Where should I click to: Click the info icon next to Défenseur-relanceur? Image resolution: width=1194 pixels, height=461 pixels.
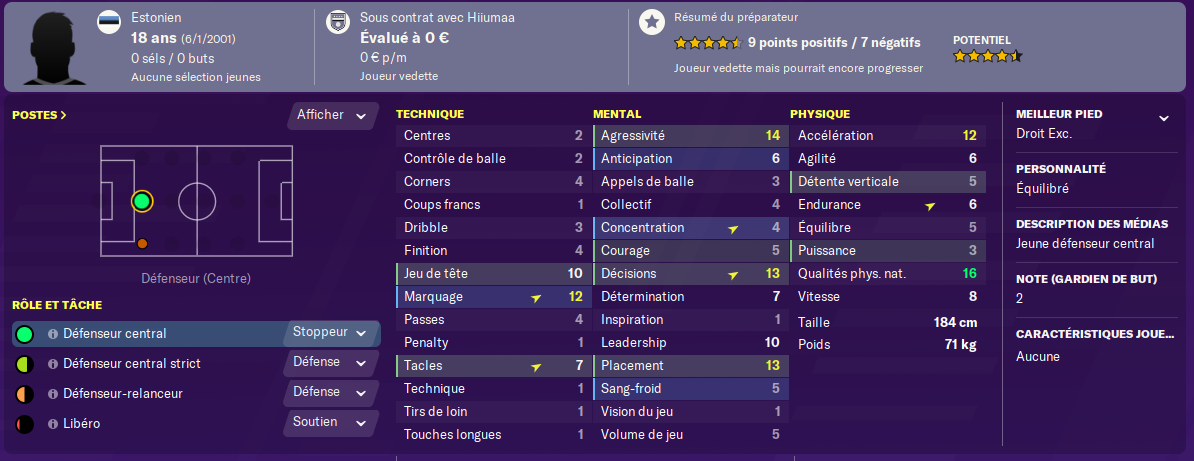pyautogui.click(x=53, y=394)
